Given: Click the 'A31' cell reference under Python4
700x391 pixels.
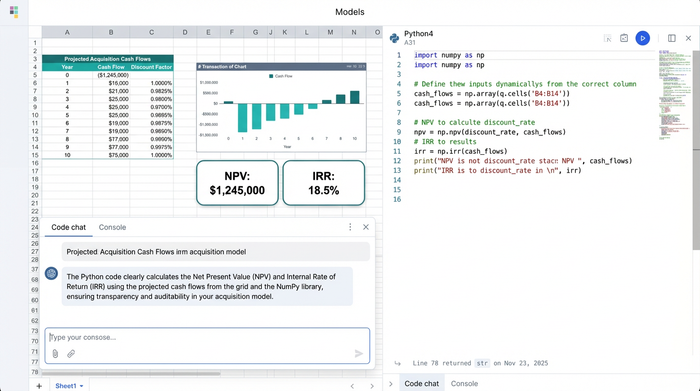Looking at the screenshot, I should pos(409,43).
